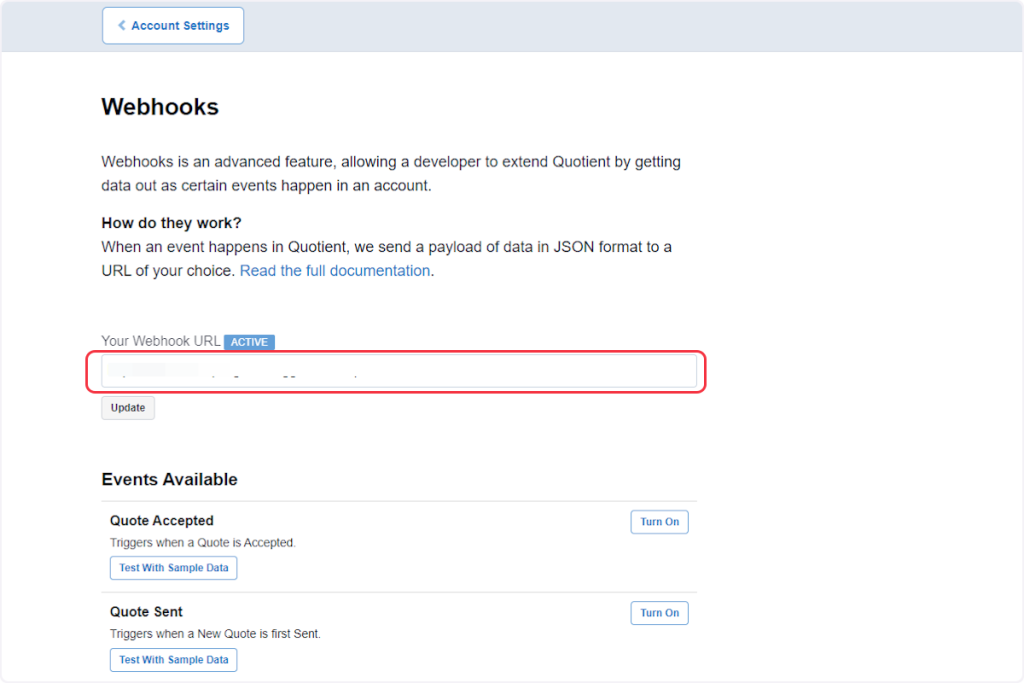1024x683 pixels.
Task: Click the Events Available section heading
Action: click(169, 480)
